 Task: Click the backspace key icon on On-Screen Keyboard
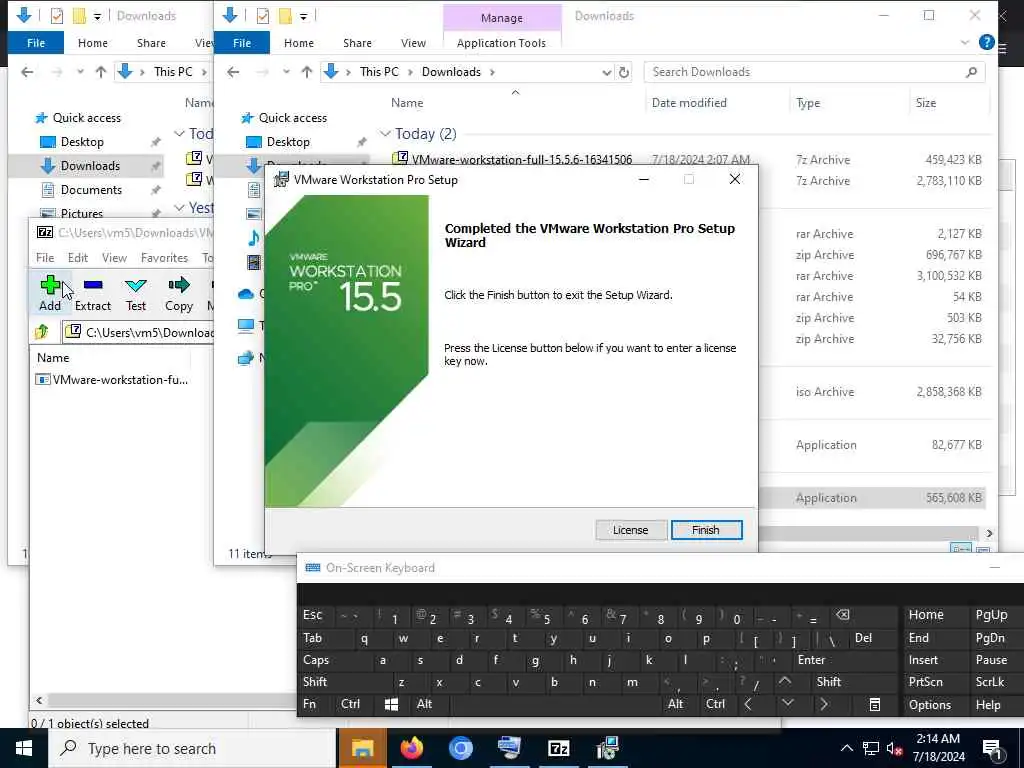[842, 615]
